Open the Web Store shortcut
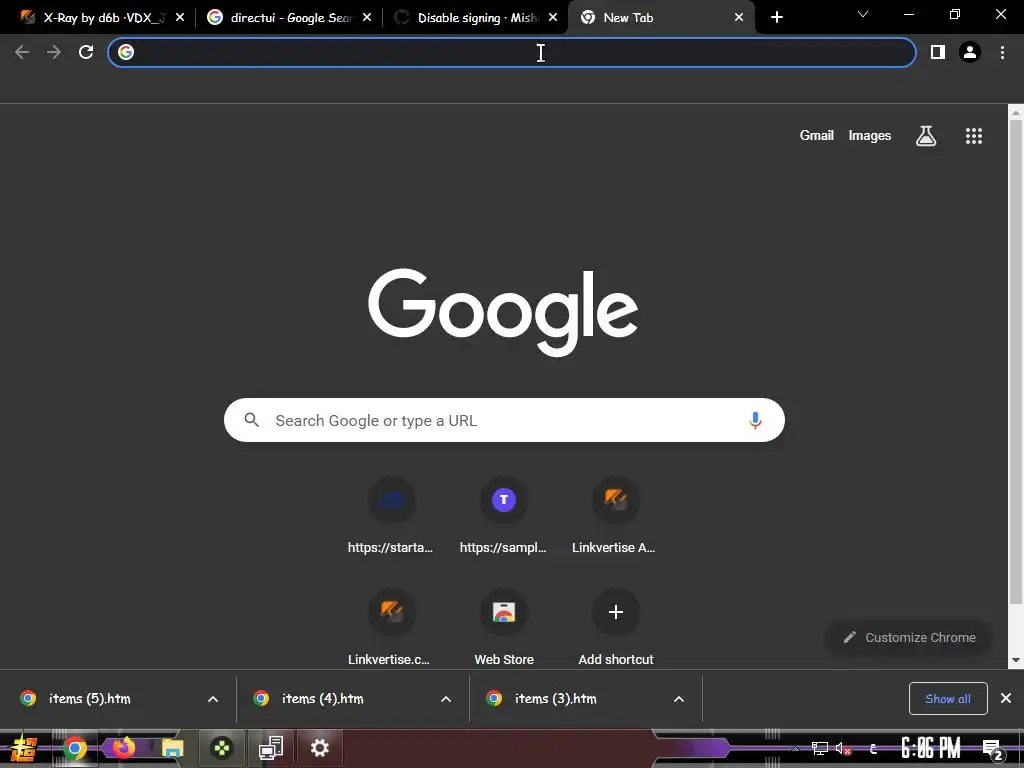Viewport: 1024px width, 768px height. click(x=504, y=628)
